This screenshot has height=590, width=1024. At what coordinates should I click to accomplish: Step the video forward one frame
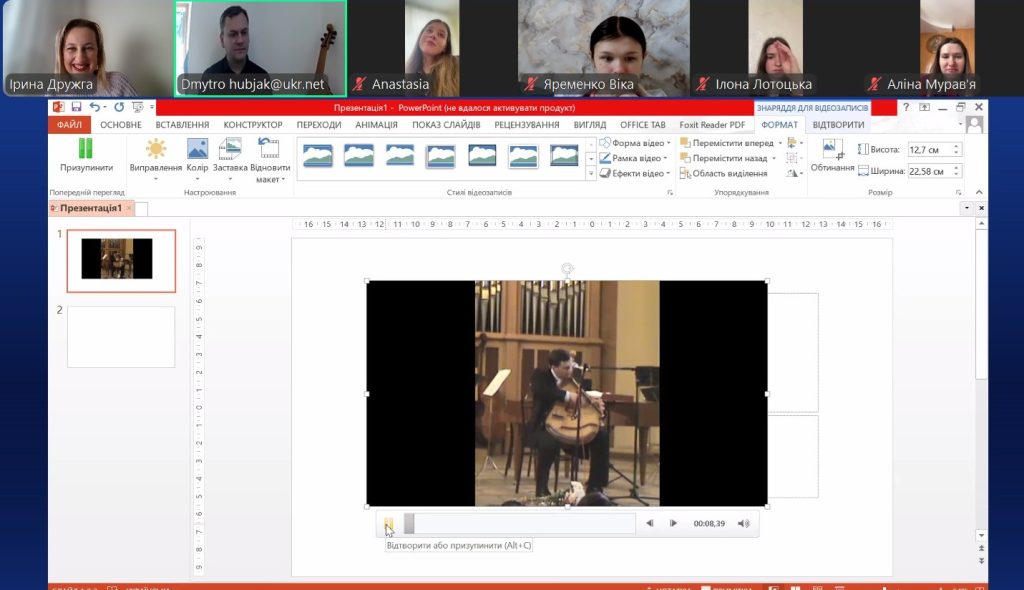pos(673,523)
